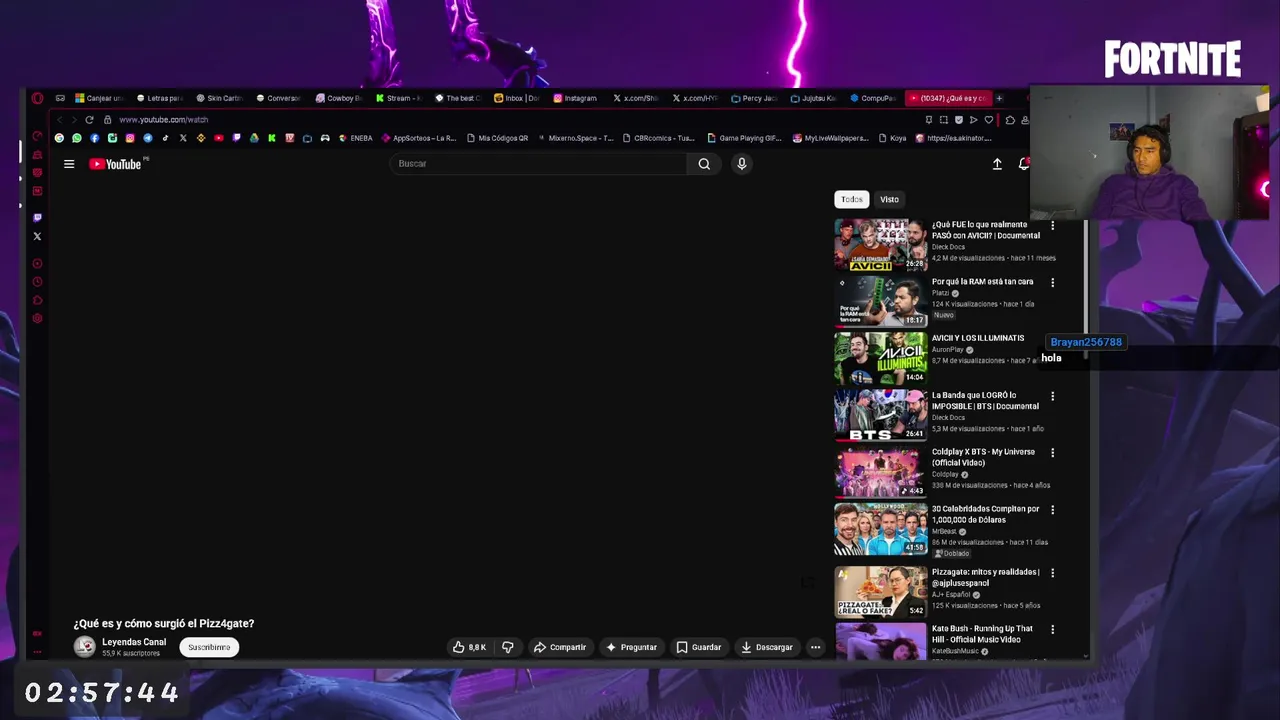Open the Leyendas Canal channel avatar

(85, 647)
